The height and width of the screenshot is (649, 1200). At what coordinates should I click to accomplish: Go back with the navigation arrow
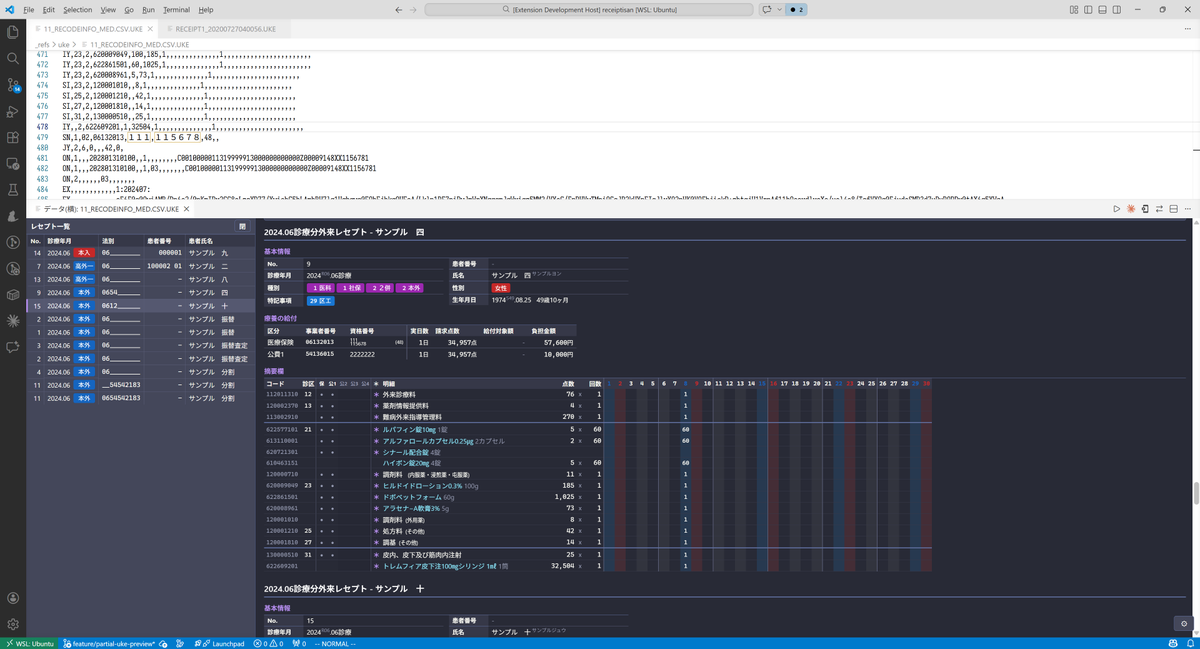pos(399,9)
